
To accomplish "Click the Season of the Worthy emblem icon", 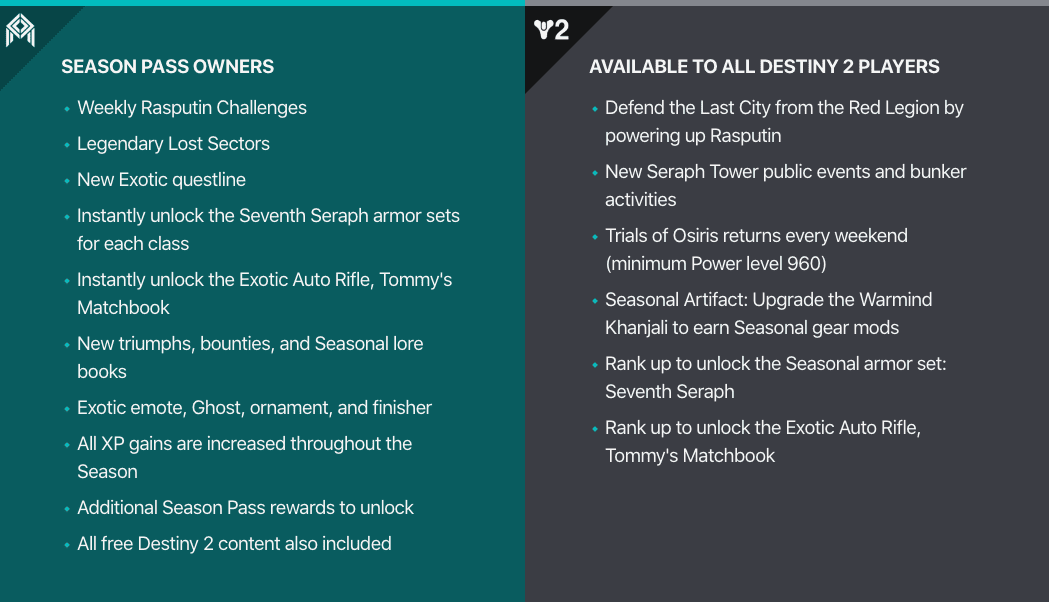I will [20, 30].
